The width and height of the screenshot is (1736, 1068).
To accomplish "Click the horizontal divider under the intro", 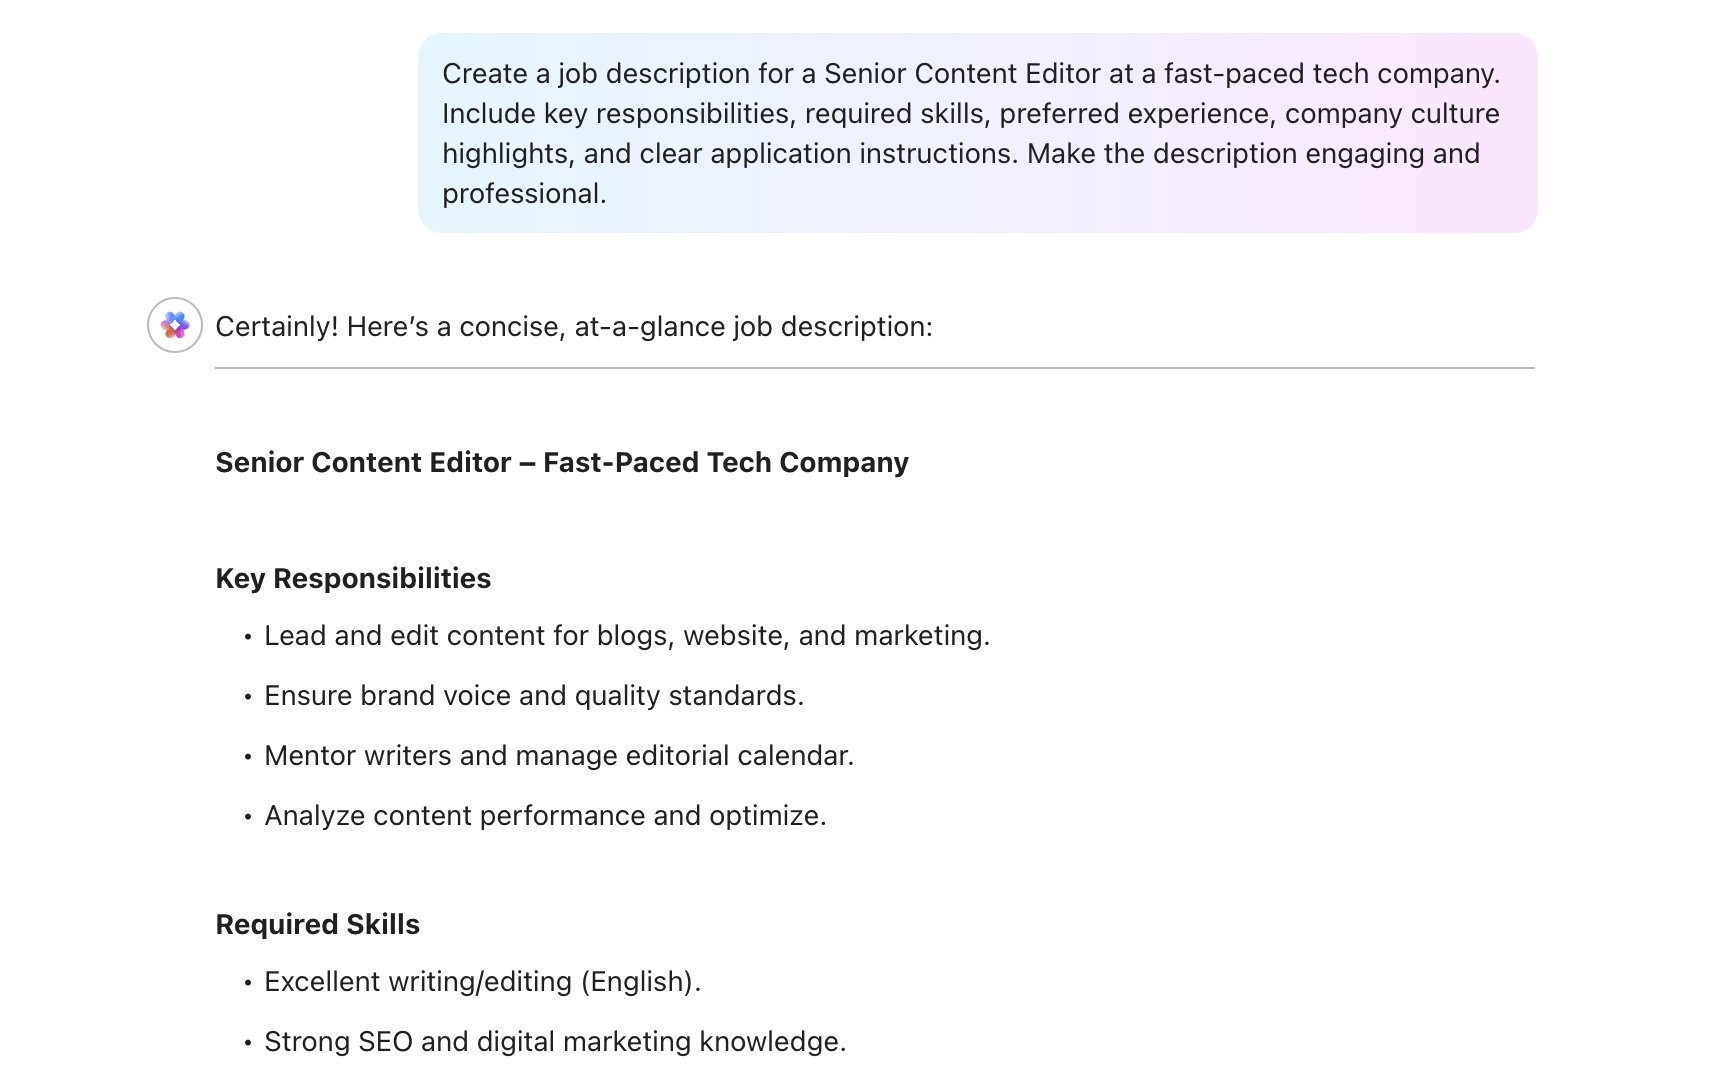I will (875, 368).
